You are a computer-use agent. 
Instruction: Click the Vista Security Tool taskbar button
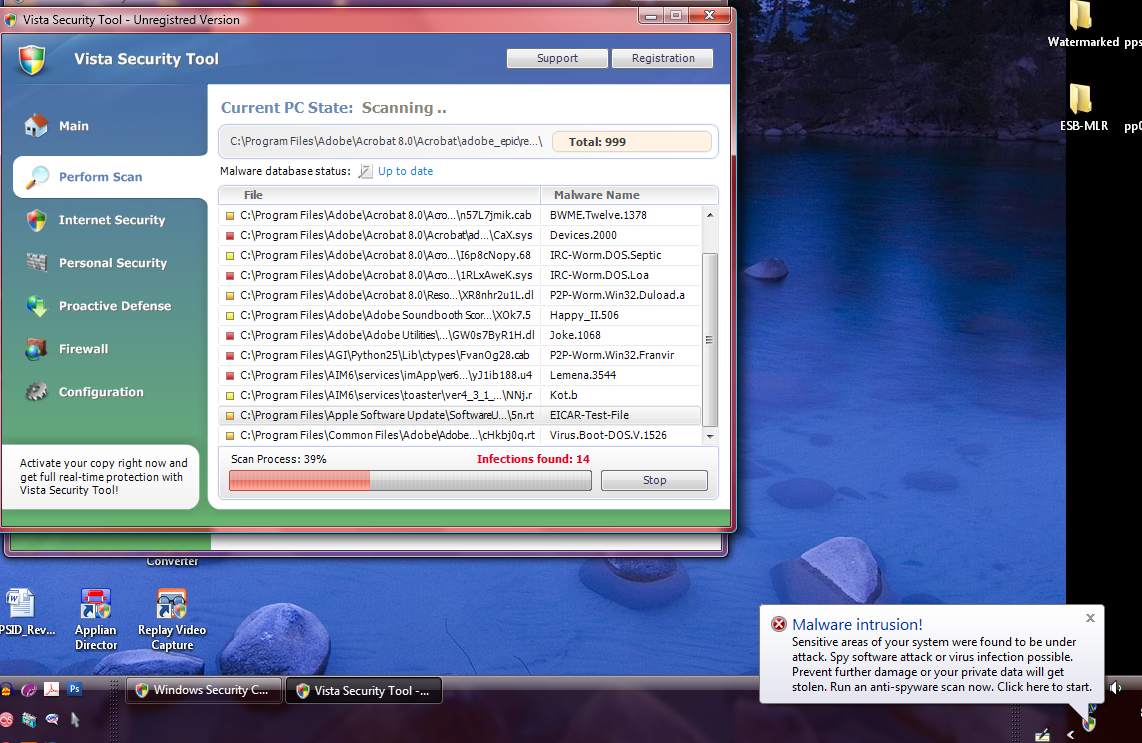click(363, 691)
